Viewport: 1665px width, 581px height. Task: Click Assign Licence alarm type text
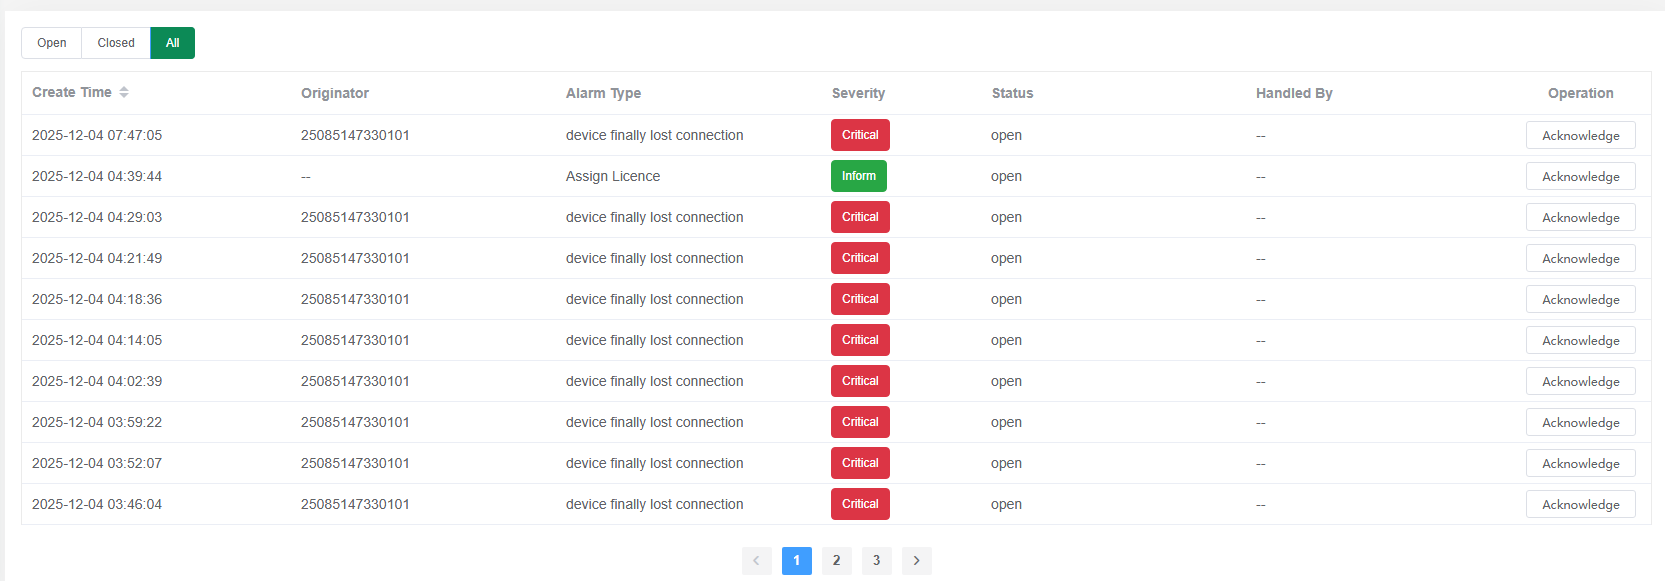(x=613, y=176)
